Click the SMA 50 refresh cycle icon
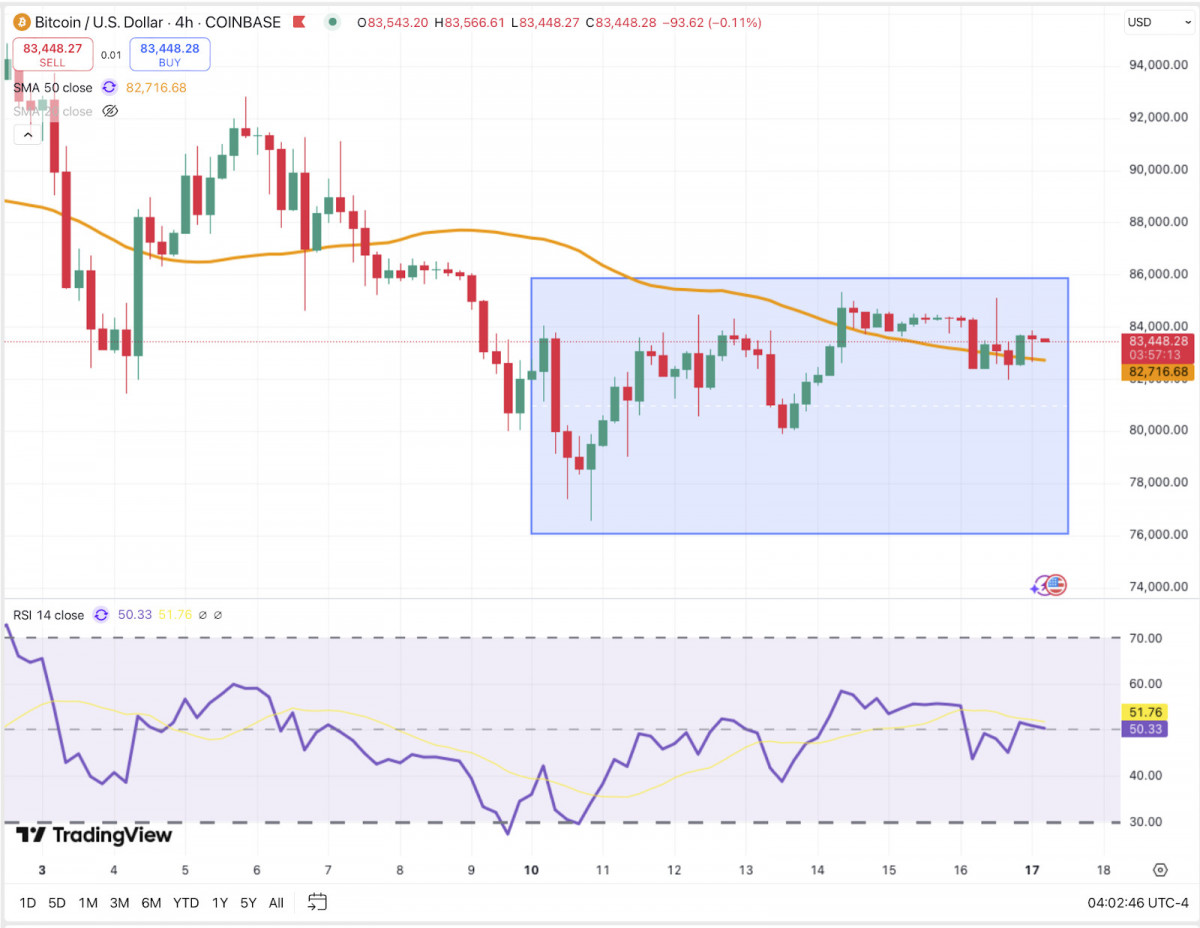Image resolution: width=1200 pixels, height=928 pixels. (109, 87)
